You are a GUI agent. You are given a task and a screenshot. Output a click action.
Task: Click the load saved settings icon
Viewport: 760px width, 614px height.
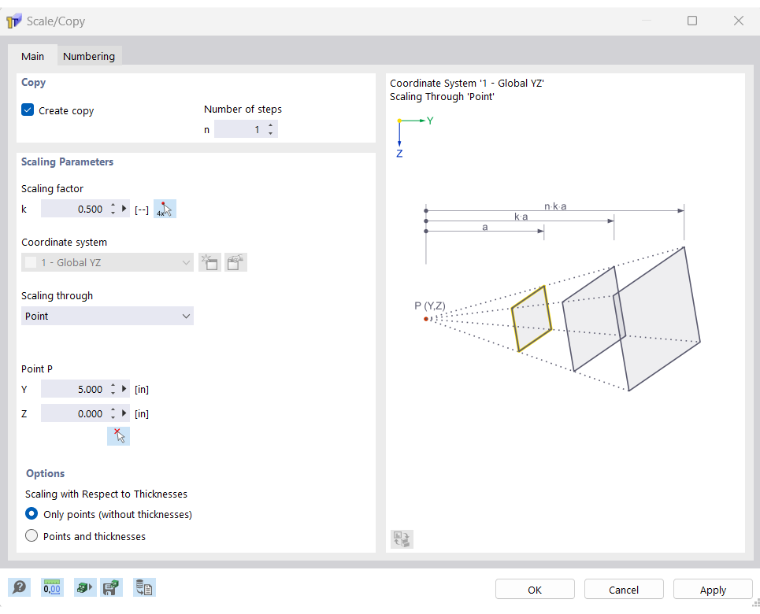click(x=84, y=588)
